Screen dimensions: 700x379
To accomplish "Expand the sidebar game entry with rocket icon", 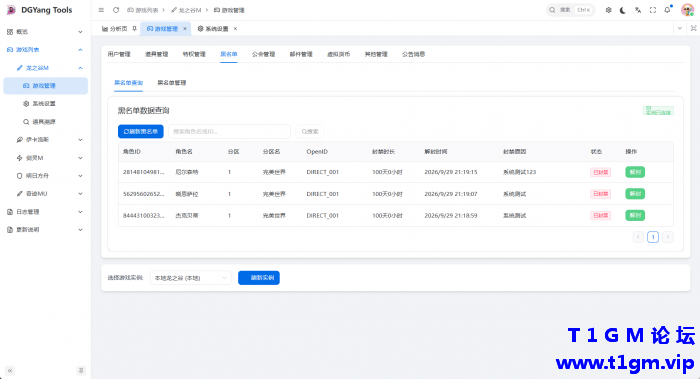I will coord(45,140).
